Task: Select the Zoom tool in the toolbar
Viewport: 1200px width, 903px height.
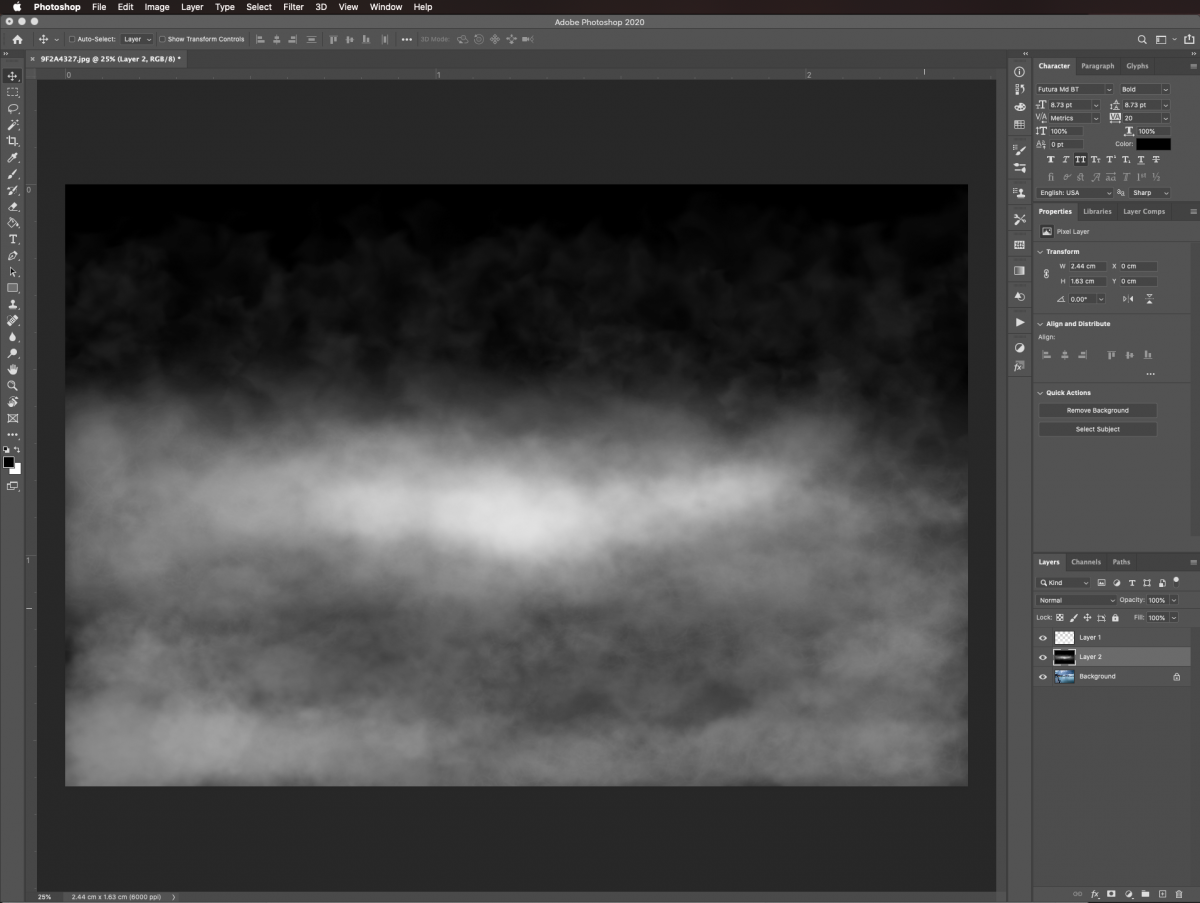Action: click(13, 385)
